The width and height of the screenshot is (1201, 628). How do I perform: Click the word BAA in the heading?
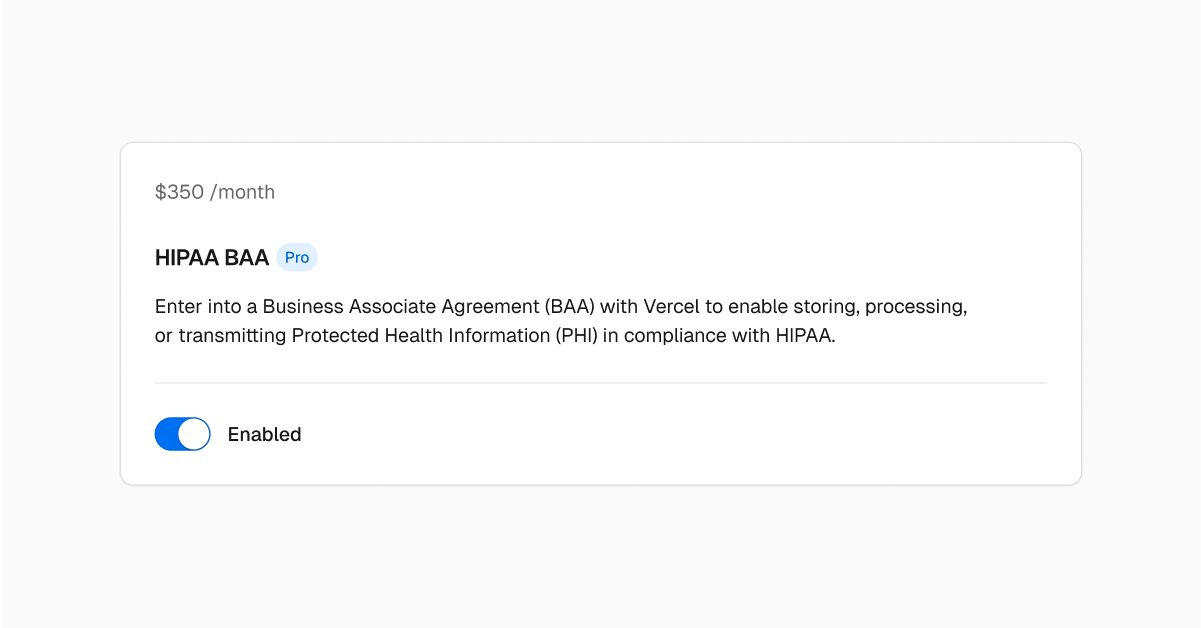(x=247, y=257)
